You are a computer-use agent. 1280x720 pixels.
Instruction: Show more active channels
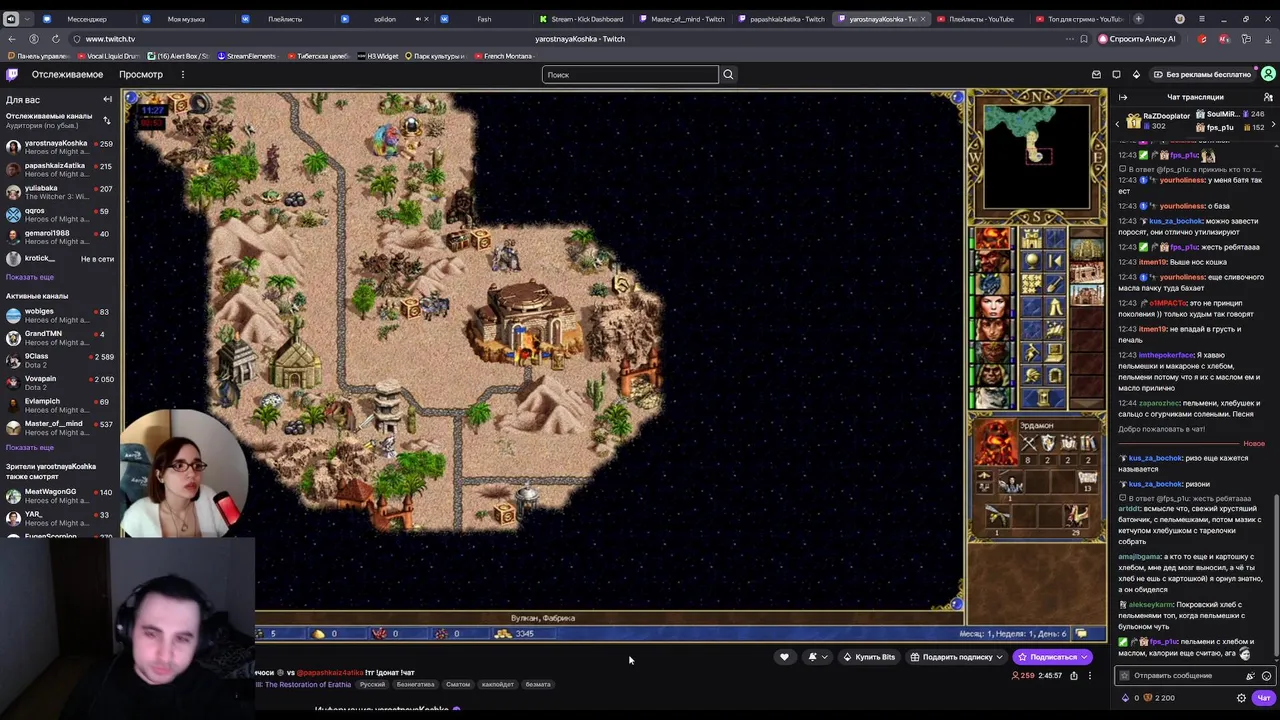coord(30,447)
